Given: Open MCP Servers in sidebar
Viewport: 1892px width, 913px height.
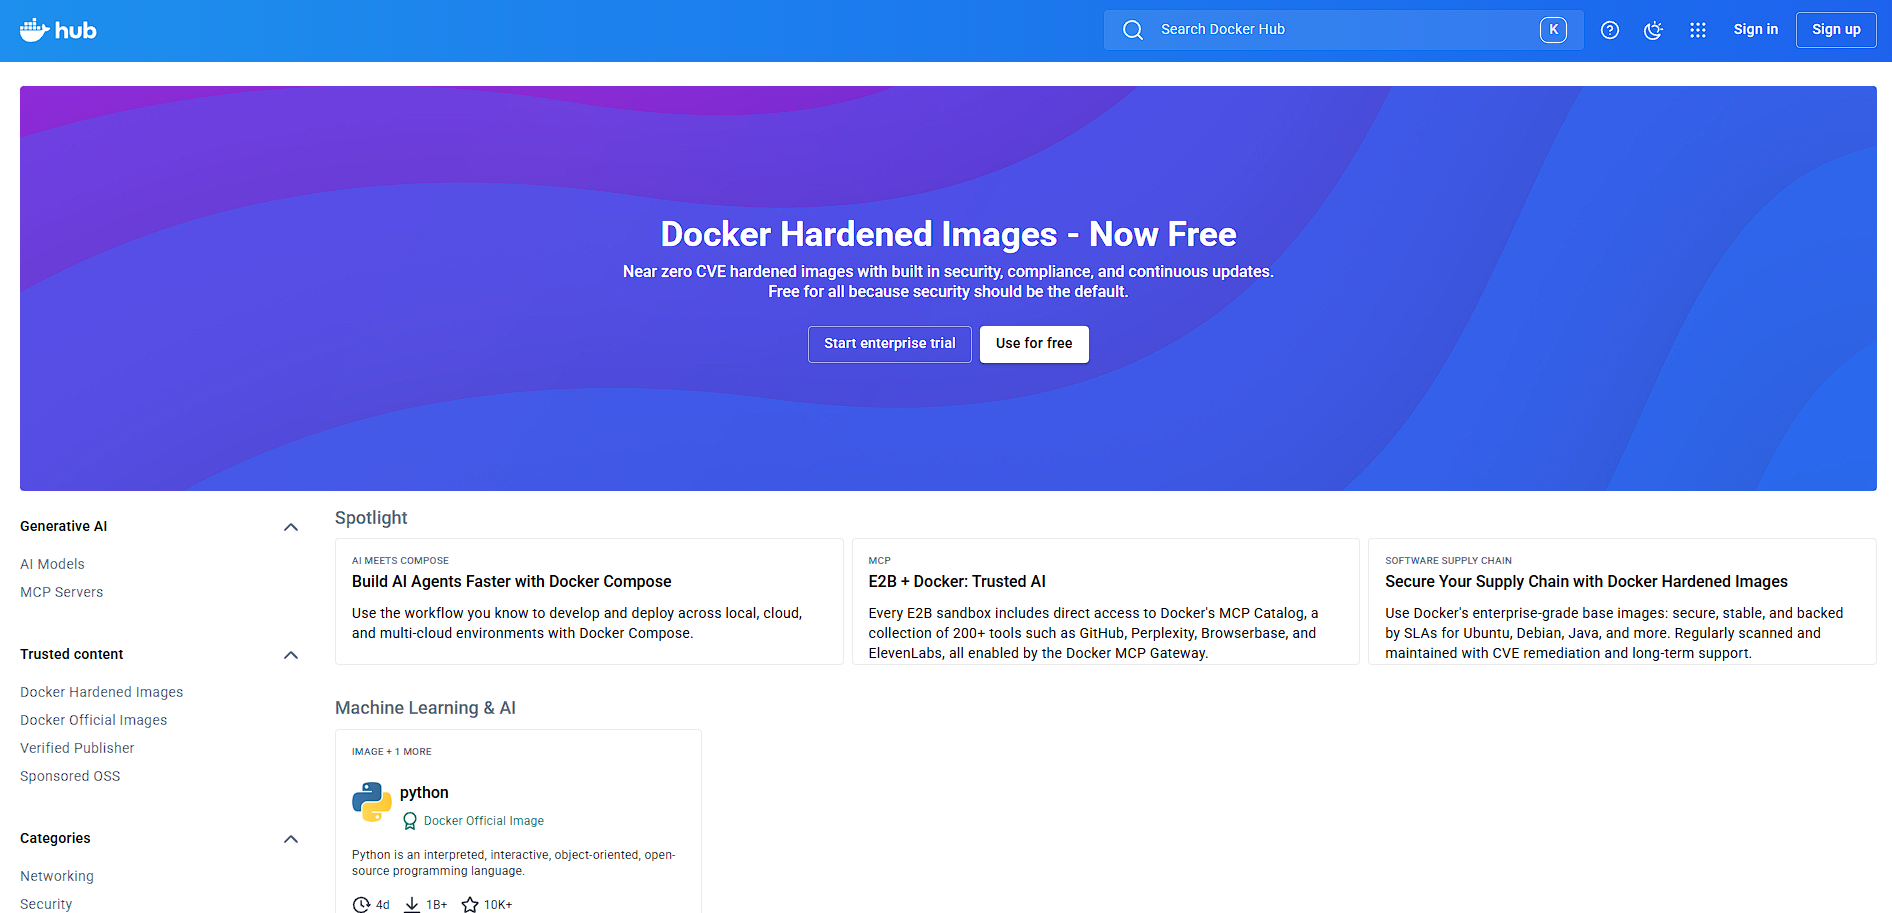Looking at the screenshot, I should click(61, 592).
